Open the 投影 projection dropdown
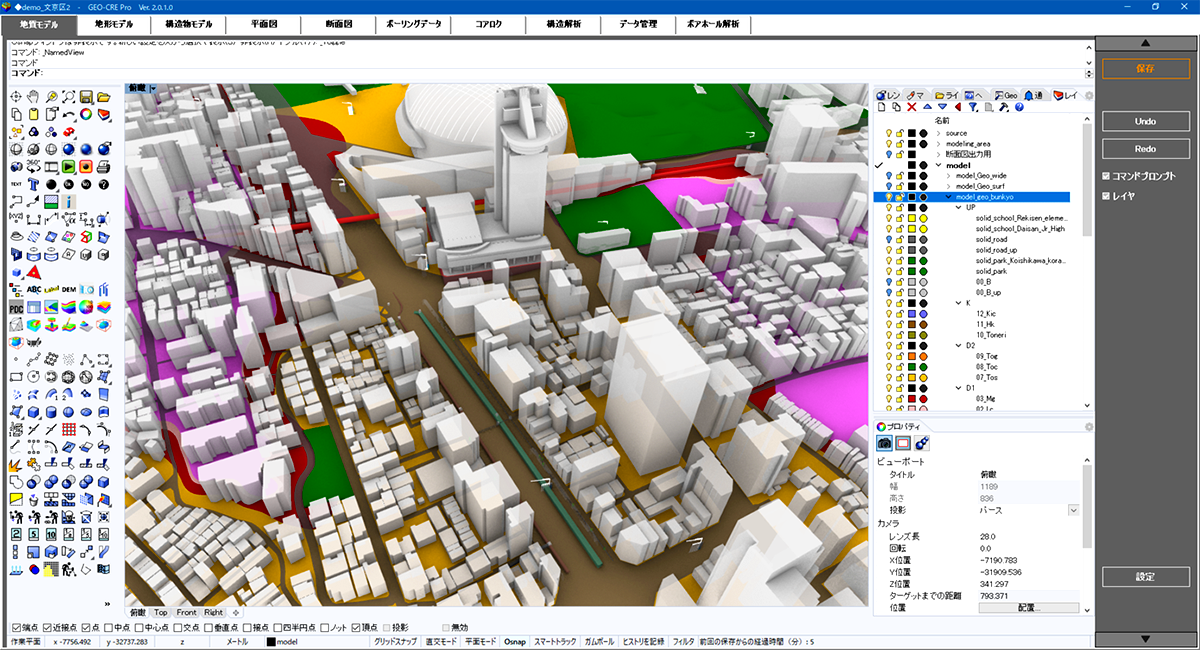Image resolution: width=1200 pixels, height=650 pixels. [x=1073, y=510]
